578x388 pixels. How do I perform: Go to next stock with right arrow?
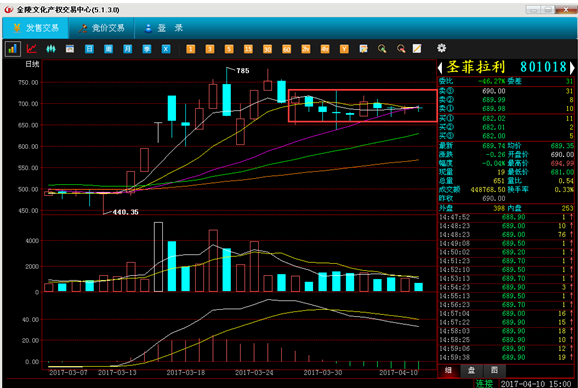(572, 67)
